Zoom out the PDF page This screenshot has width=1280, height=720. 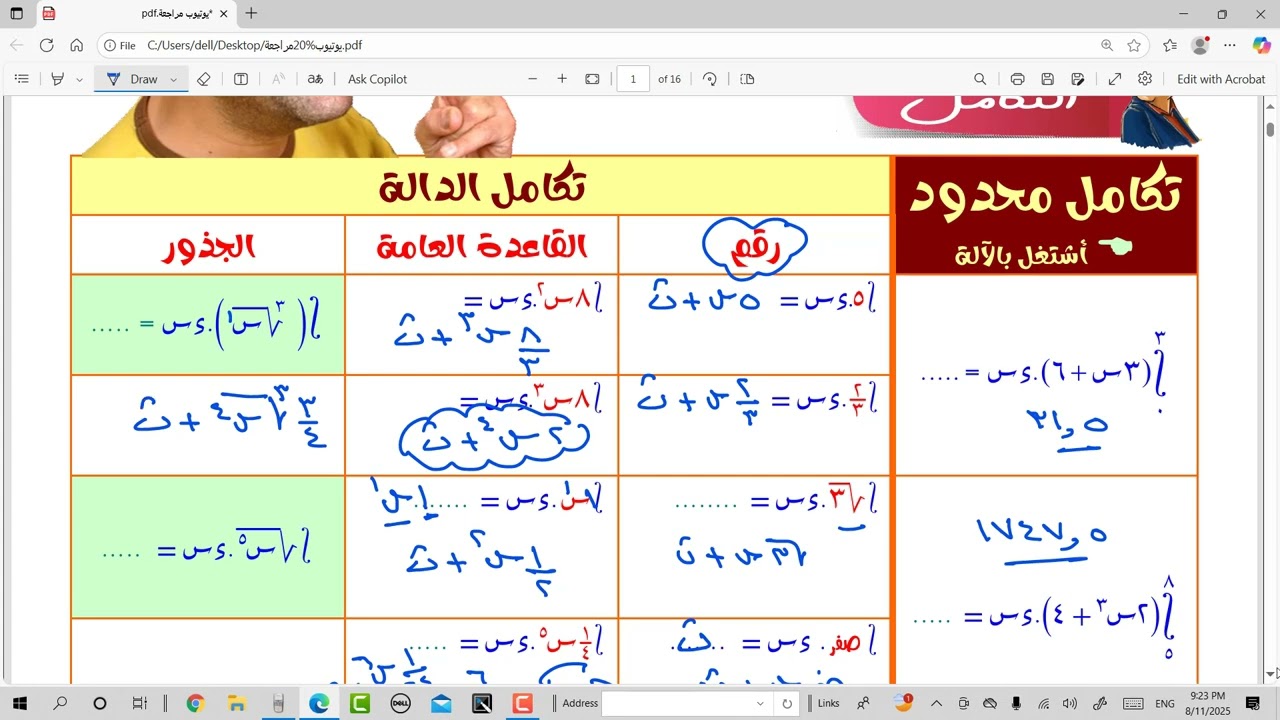coord(532,79)
